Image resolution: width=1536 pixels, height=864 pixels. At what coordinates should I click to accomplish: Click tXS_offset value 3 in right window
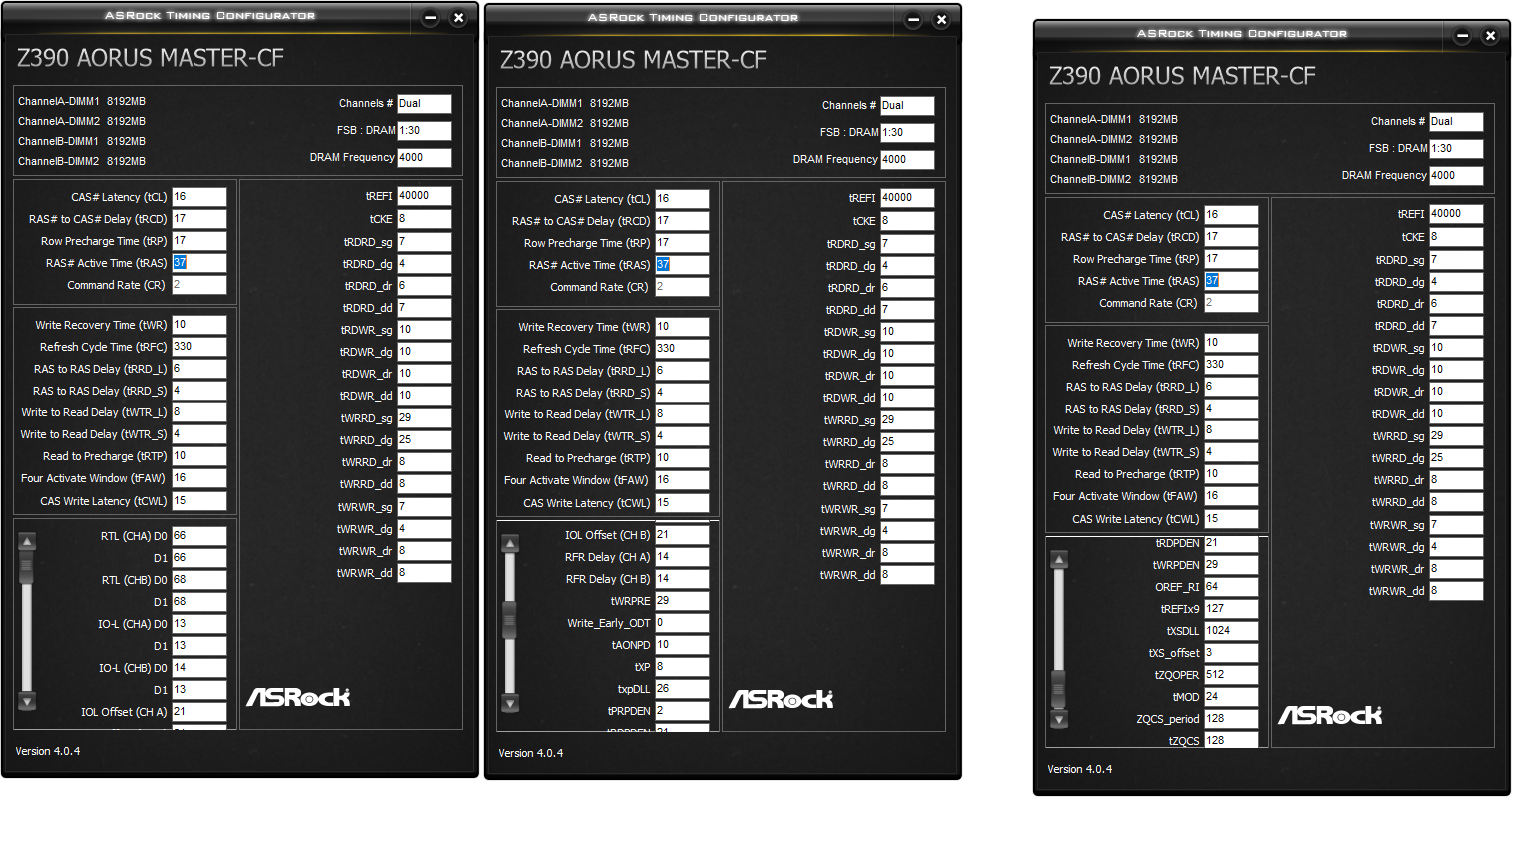click(x=1231, y=653)
